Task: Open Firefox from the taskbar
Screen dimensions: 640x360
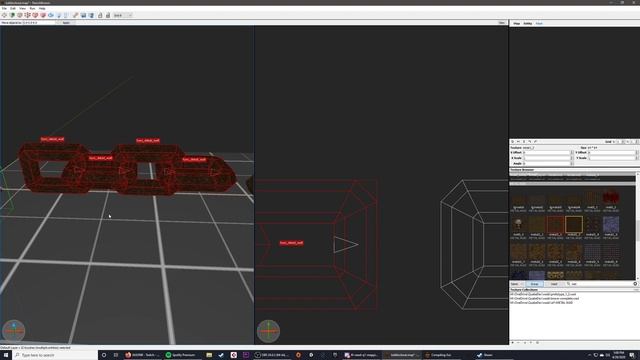Action: point(142,355)
